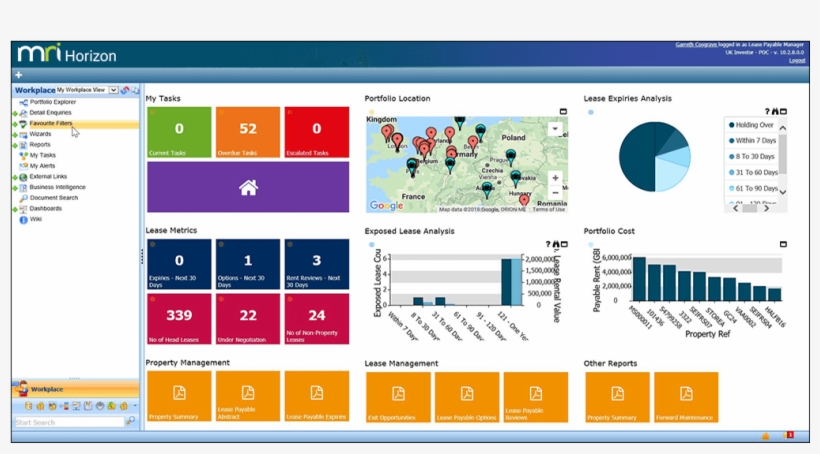
Task: Open Portfolio Explorer in the sidebar
Action: click(x=52, y=102)
